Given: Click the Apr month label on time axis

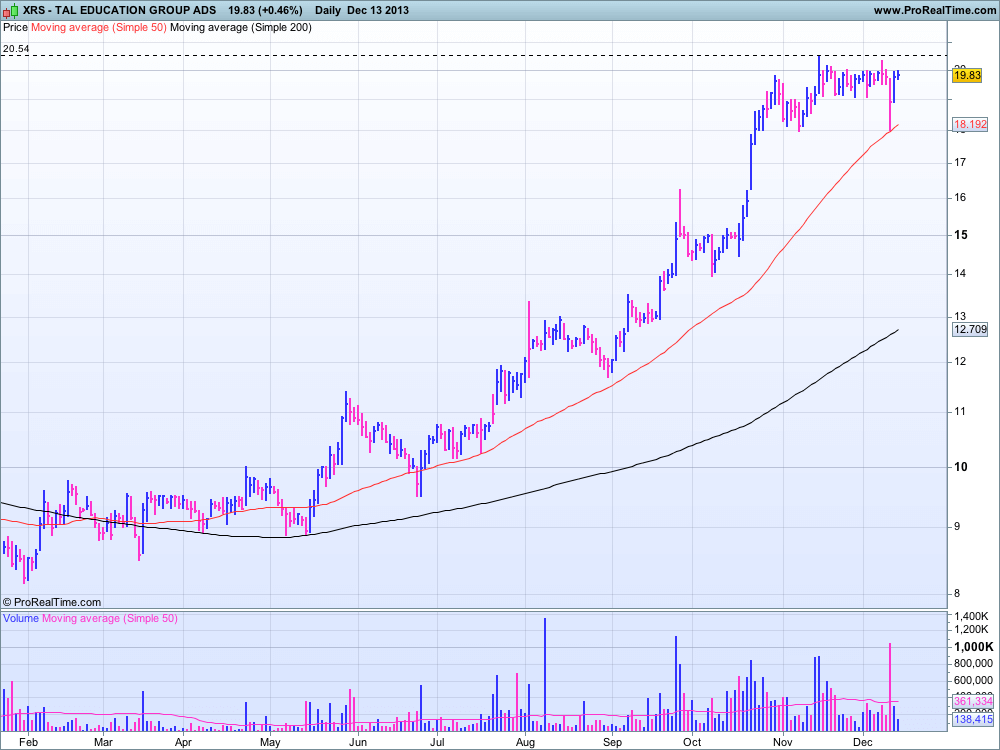Looking at the screenshot, I should (x=183, y=742).
